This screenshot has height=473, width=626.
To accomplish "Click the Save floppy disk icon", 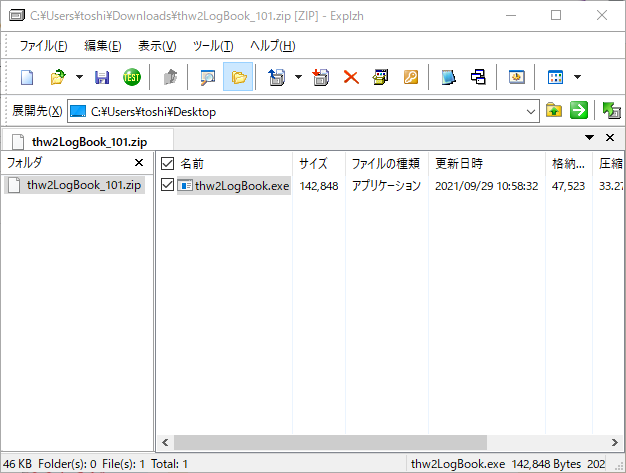I will click(102, 77).
